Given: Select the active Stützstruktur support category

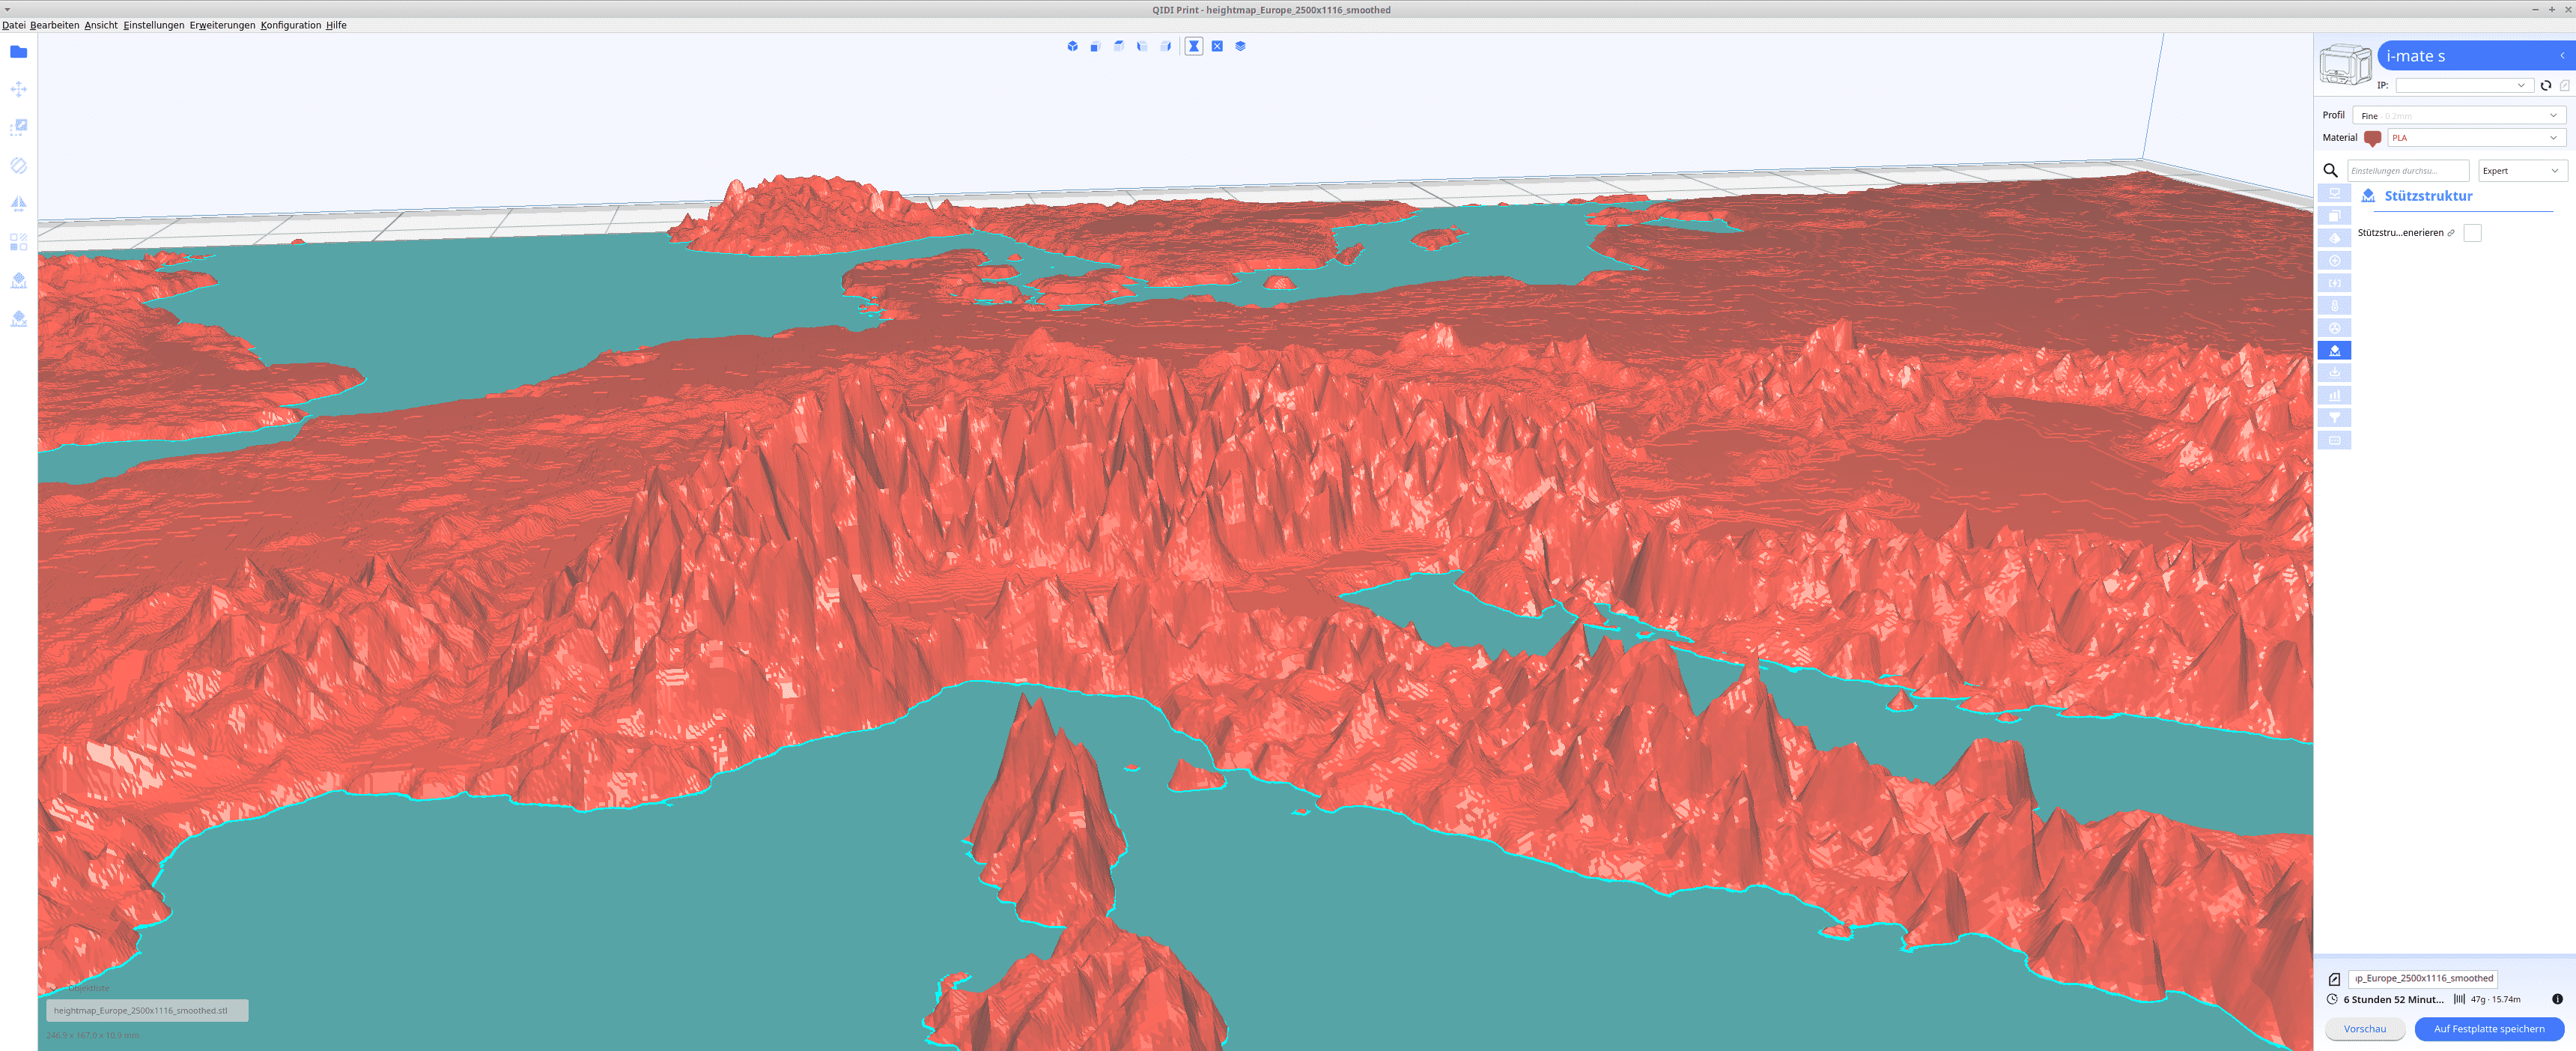Looking at the screenshot, I should pyautogui.click(x=2334, y=351).
